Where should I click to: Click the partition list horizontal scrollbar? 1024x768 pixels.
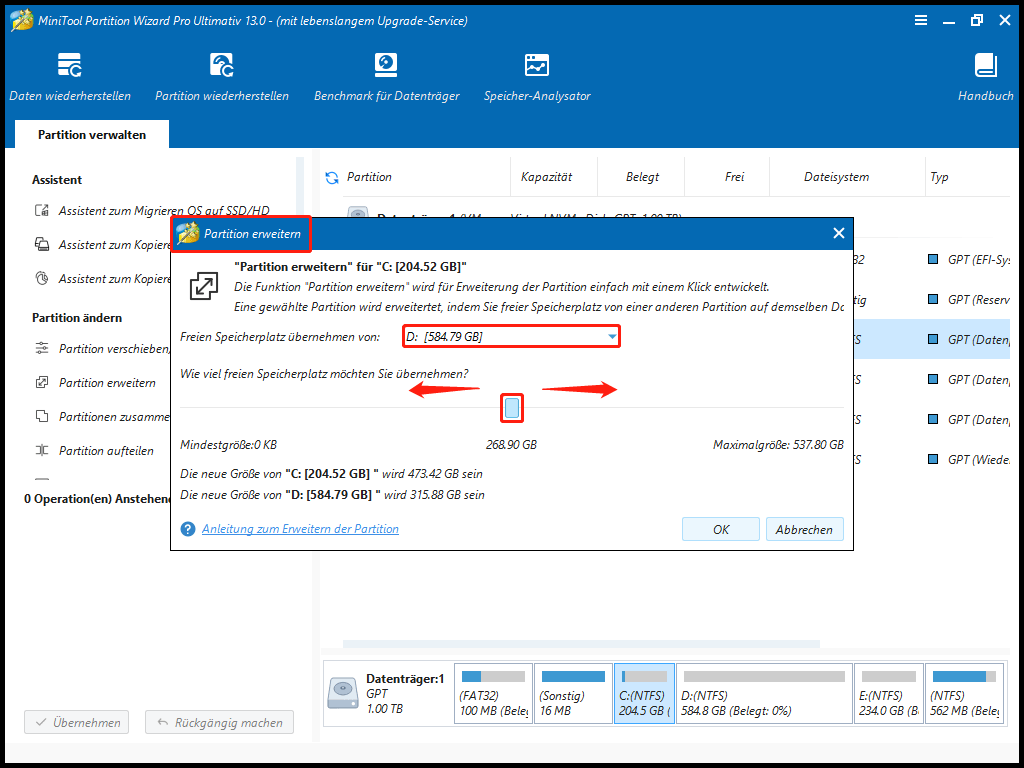point(581,644)
